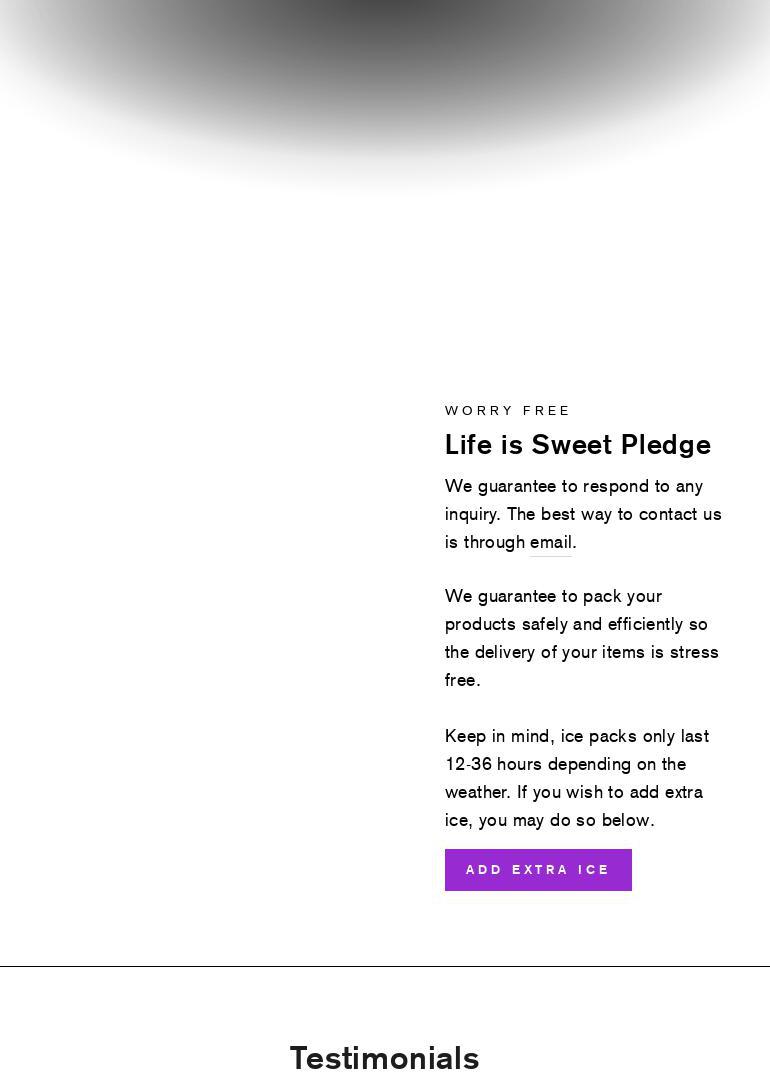Click the Testimonials section heading
Screen dimensions: 770x1092
click(384, 1058)
